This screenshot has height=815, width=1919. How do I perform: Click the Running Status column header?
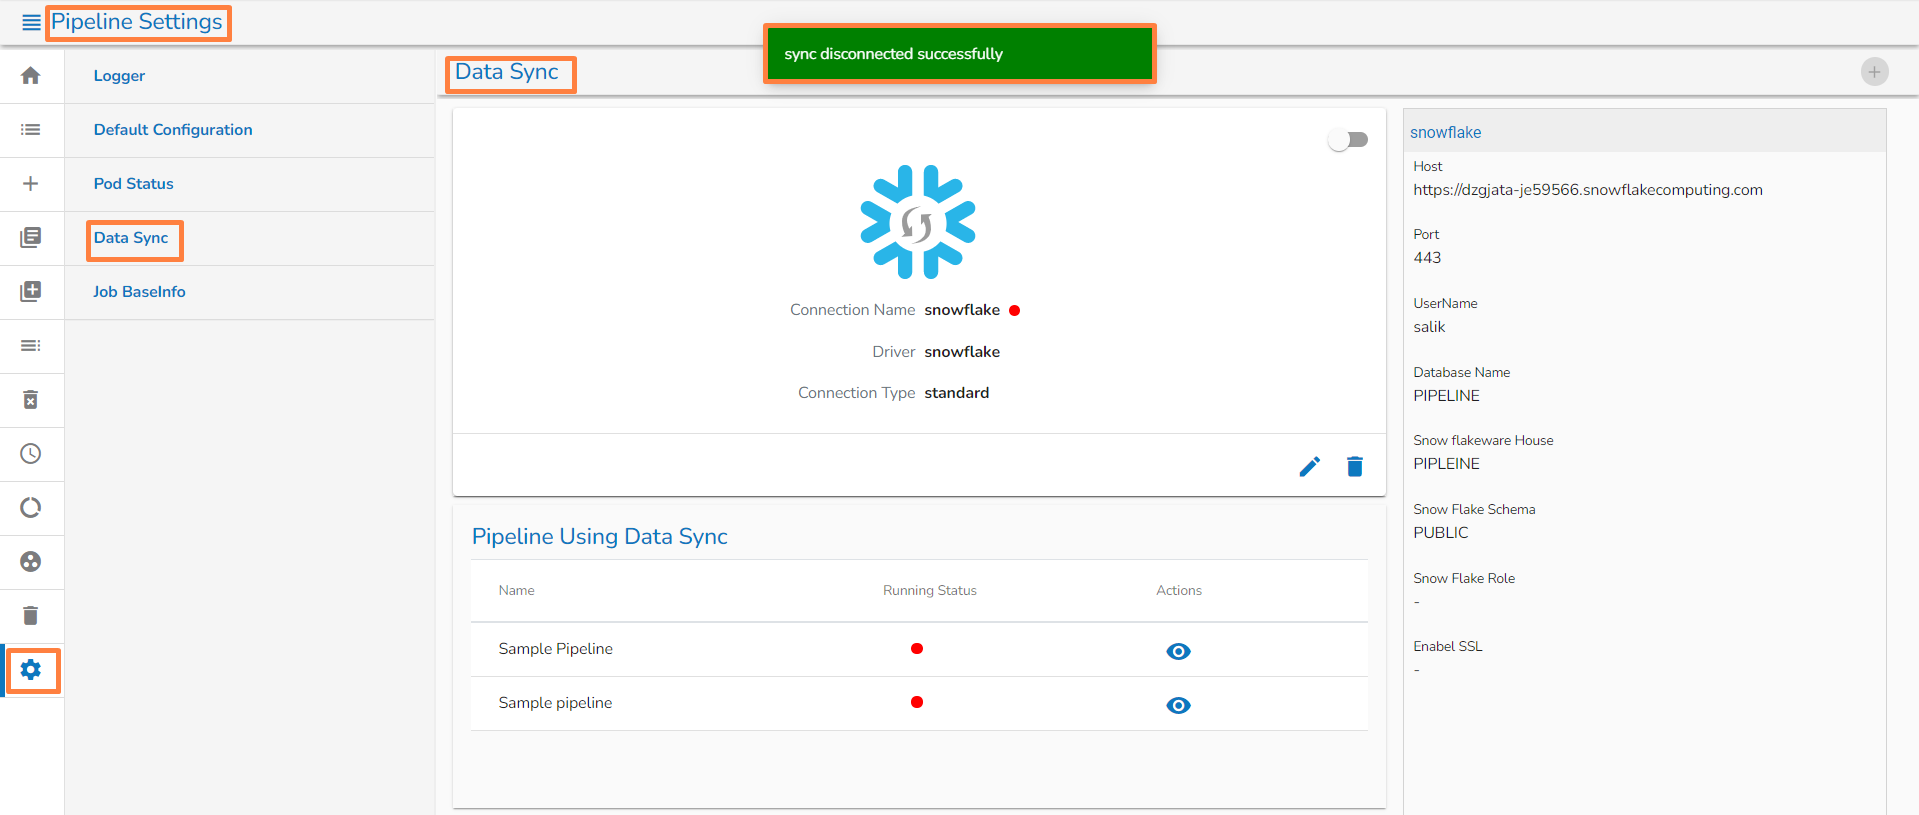pyautogui.click(x=930, y=591)
